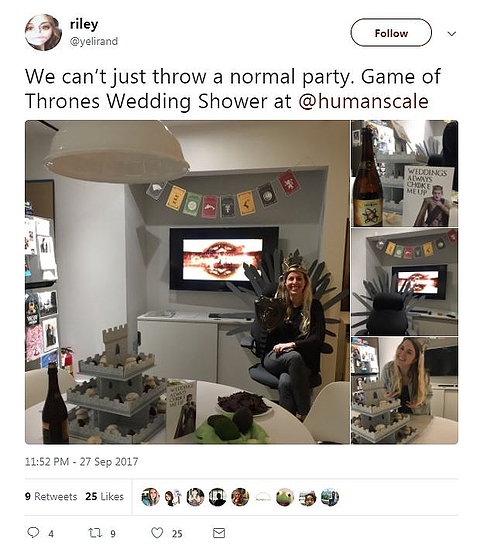Click the envelope direct message icon

point(219,533)
